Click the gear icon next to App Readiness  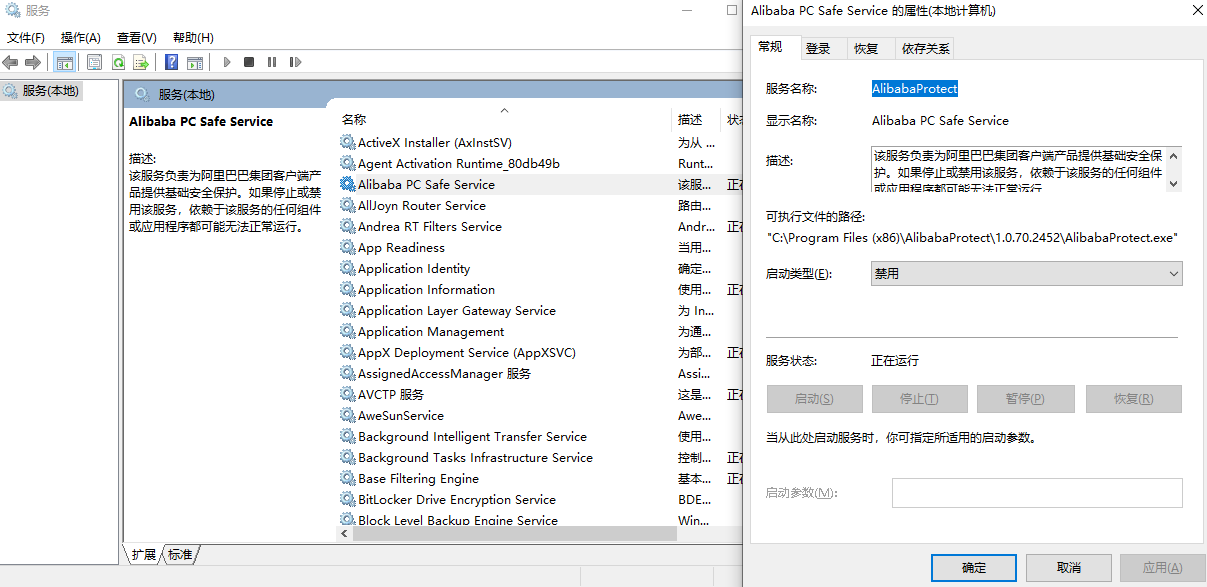348,248
